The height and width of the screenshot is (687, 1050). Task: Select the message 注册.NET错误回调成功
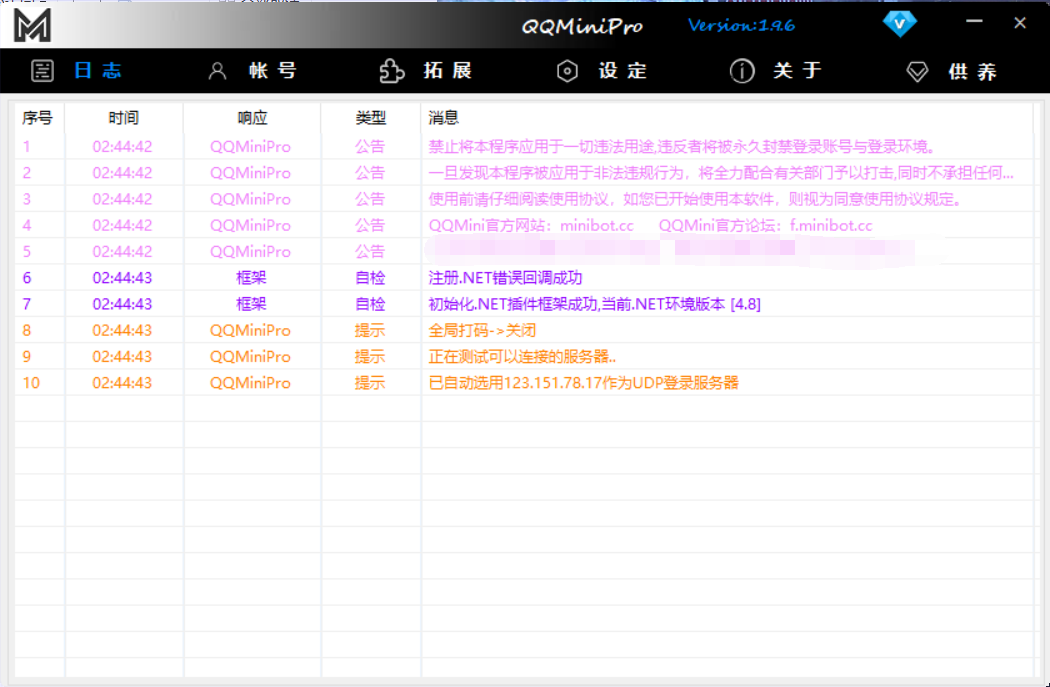505,278
